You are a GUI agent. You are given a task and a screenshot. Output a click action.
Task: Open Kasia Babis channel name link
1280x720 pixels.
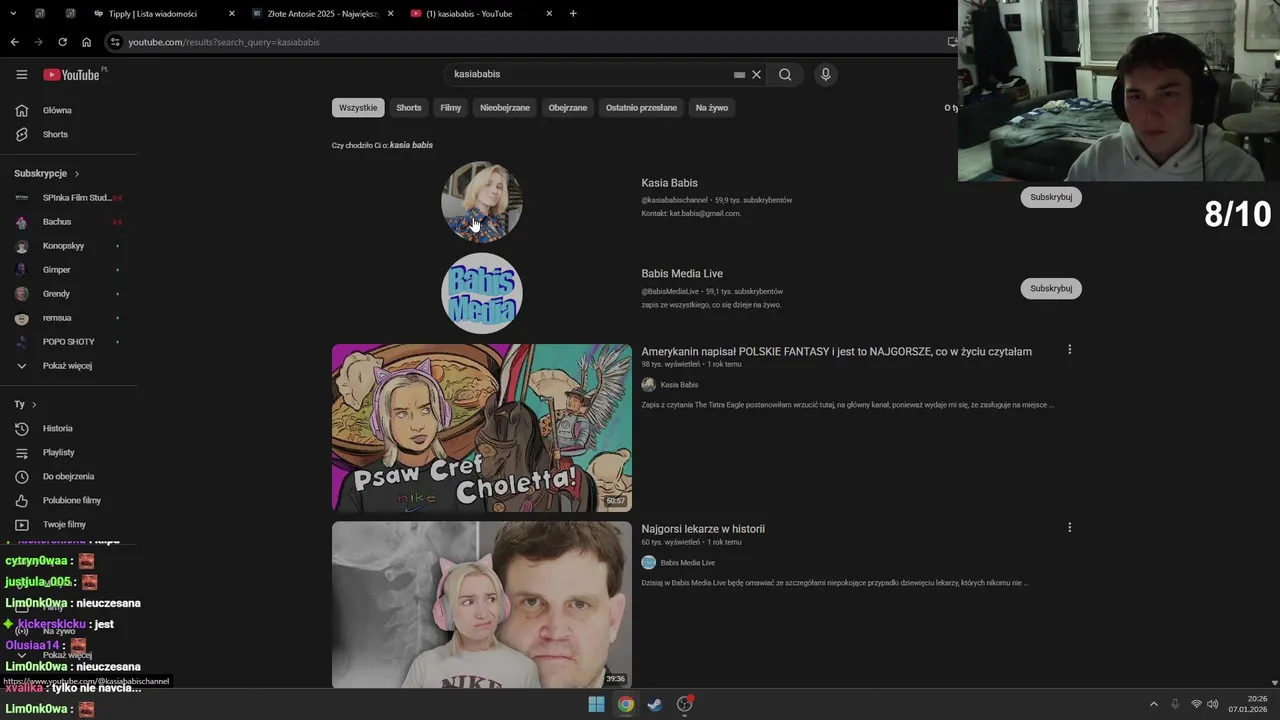[670, 183]
